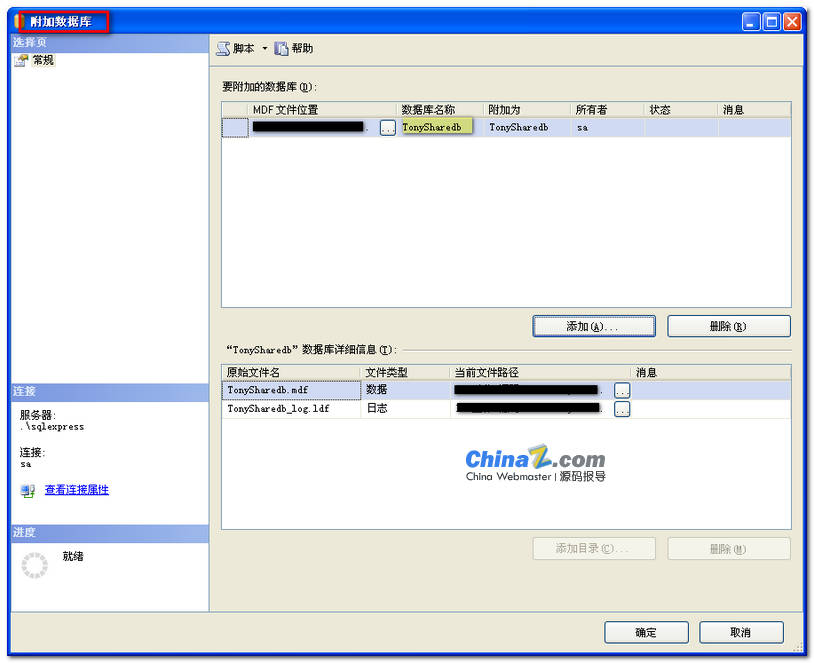
Task: Select the TonySharedb_log.ldf file row
Action: [x=506, y=409]
